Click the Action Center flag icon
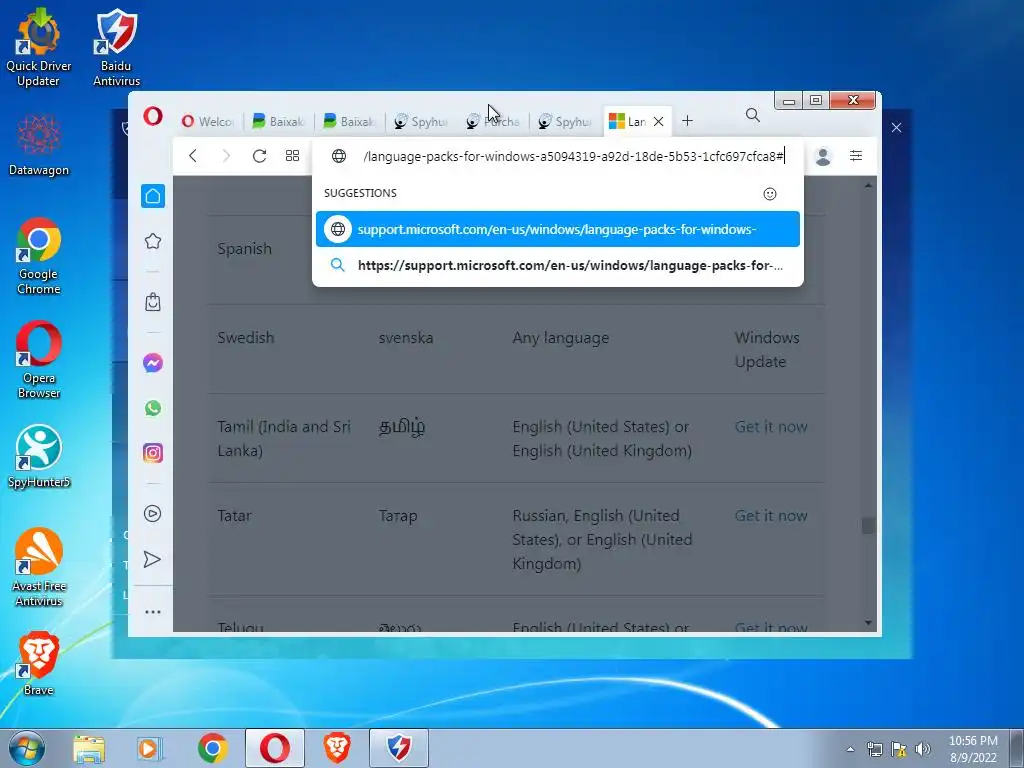Viewport: 1024px width, 768px height. [x=899, y=749]
